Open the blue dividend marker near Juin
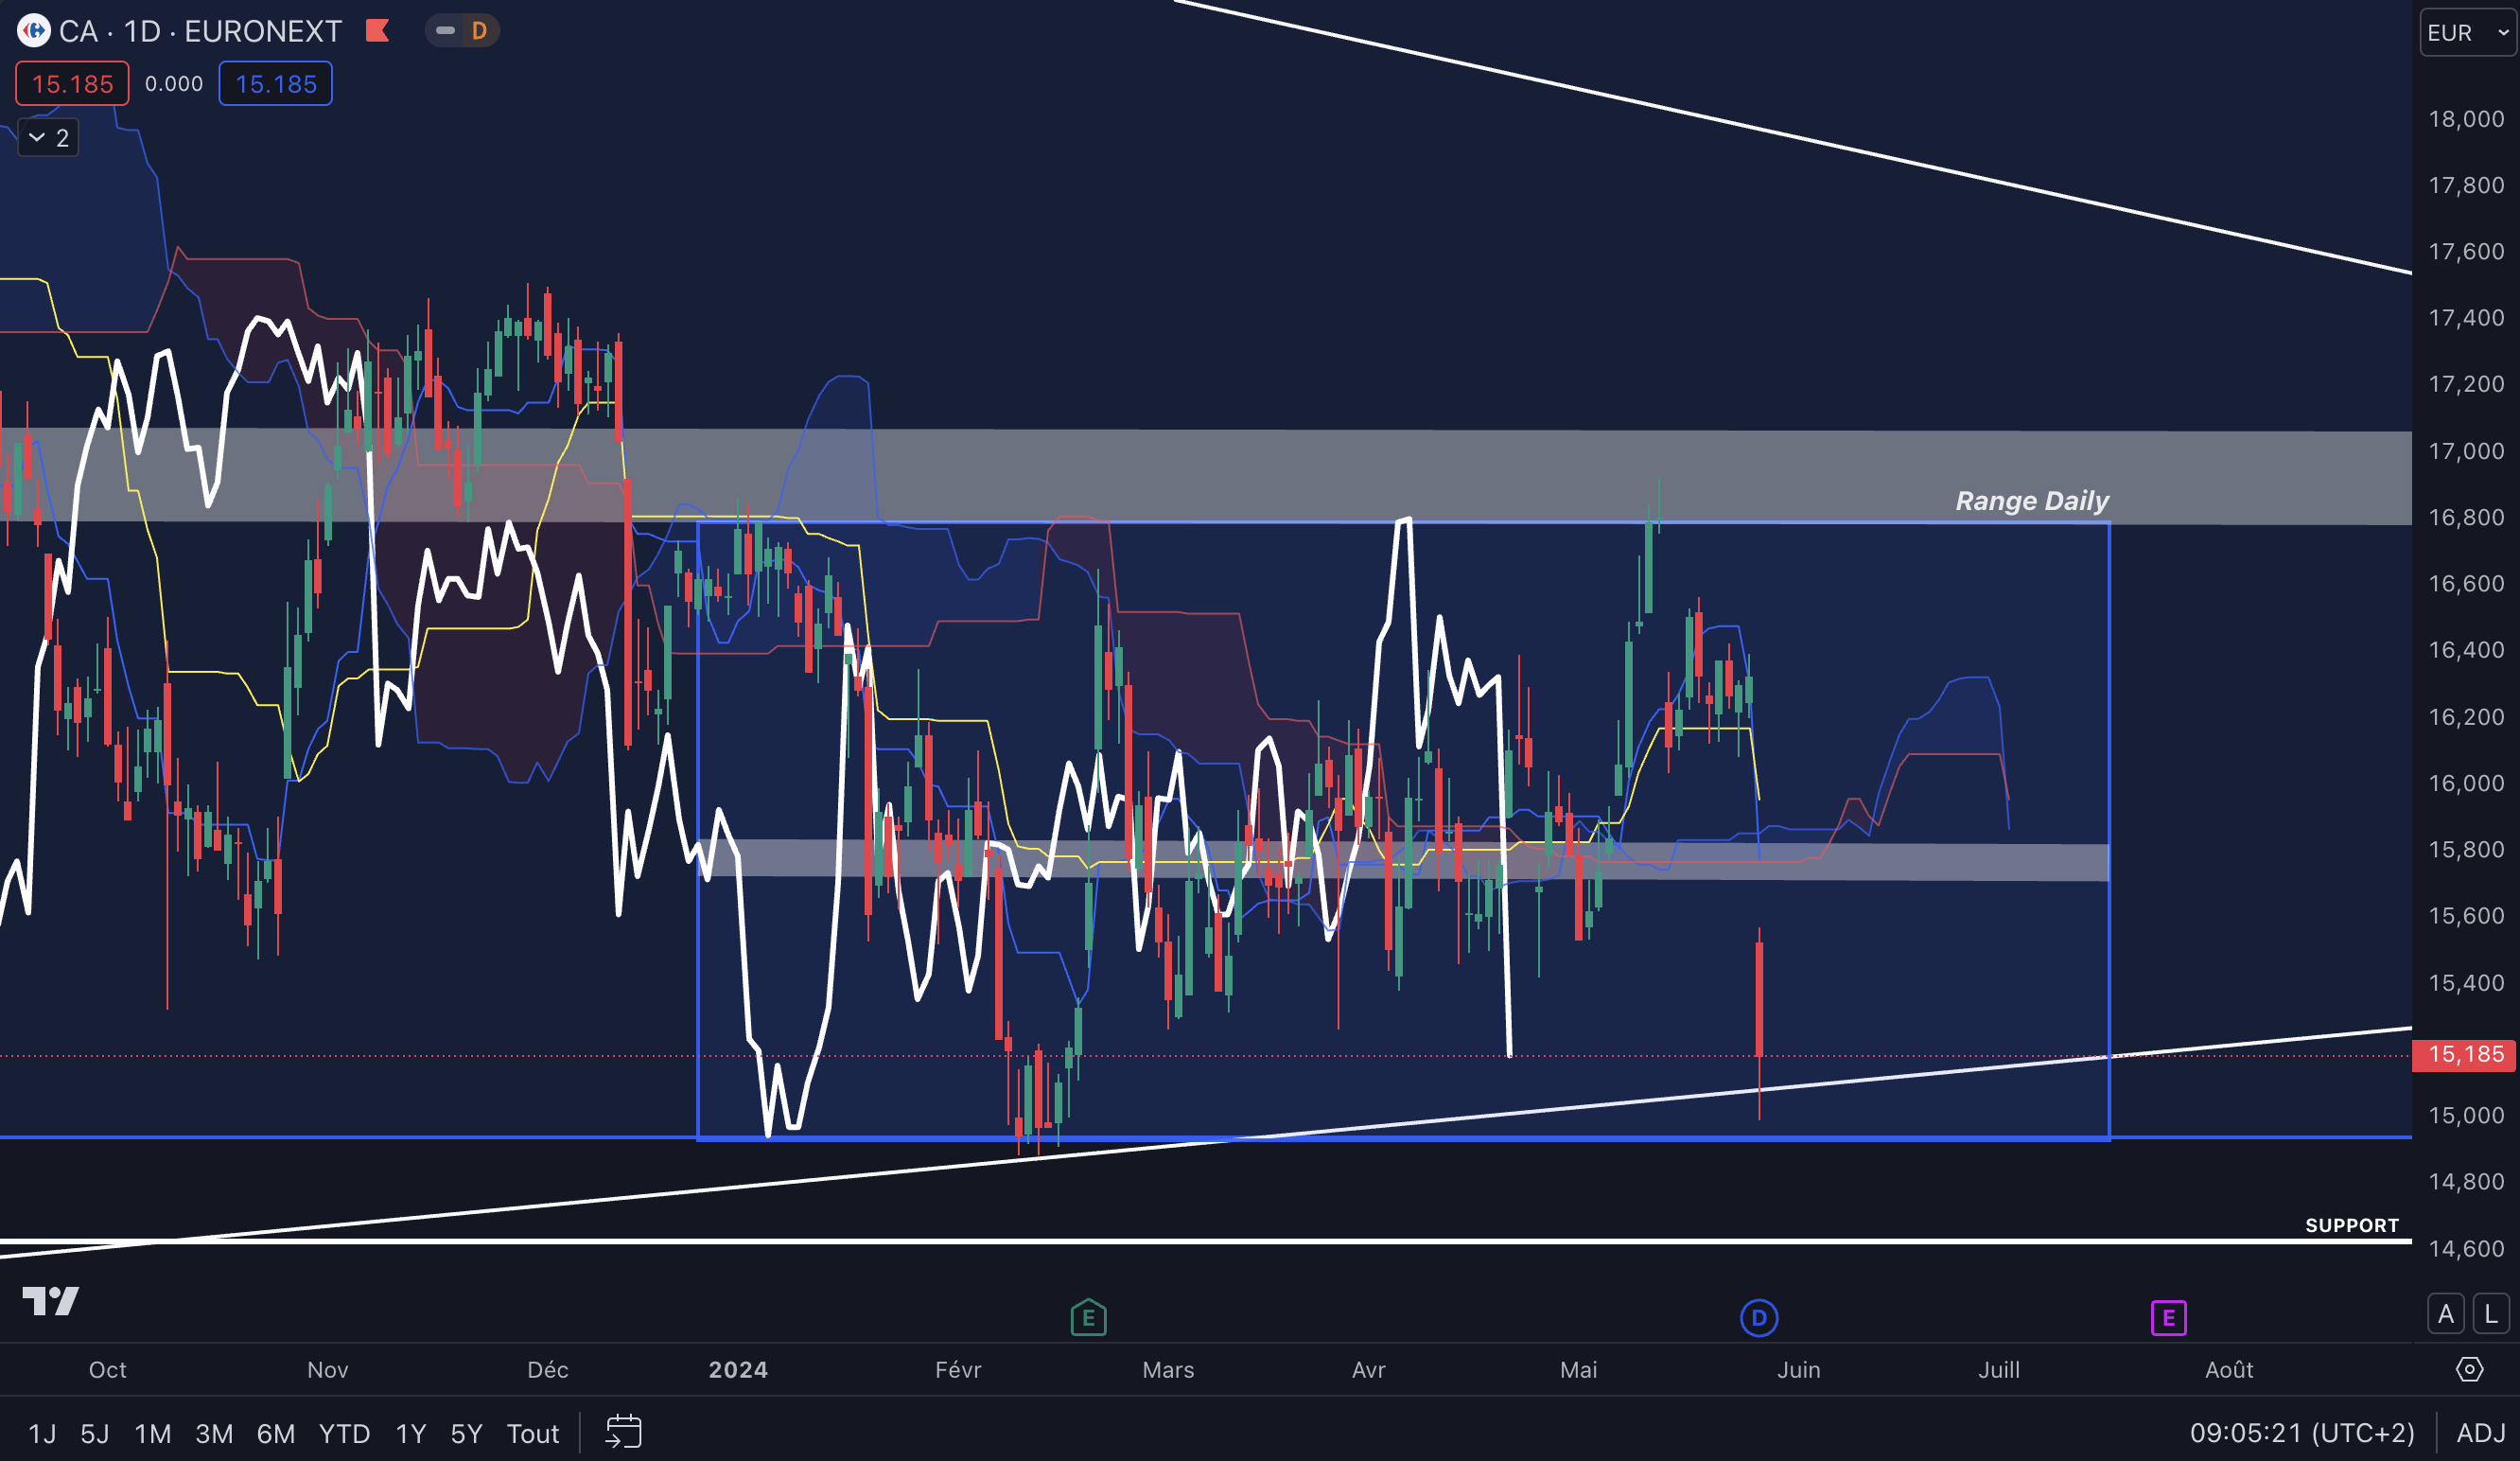Image resolution: width=2520 pixels, height=1461 pixels. click(x=1759, y=1318)
